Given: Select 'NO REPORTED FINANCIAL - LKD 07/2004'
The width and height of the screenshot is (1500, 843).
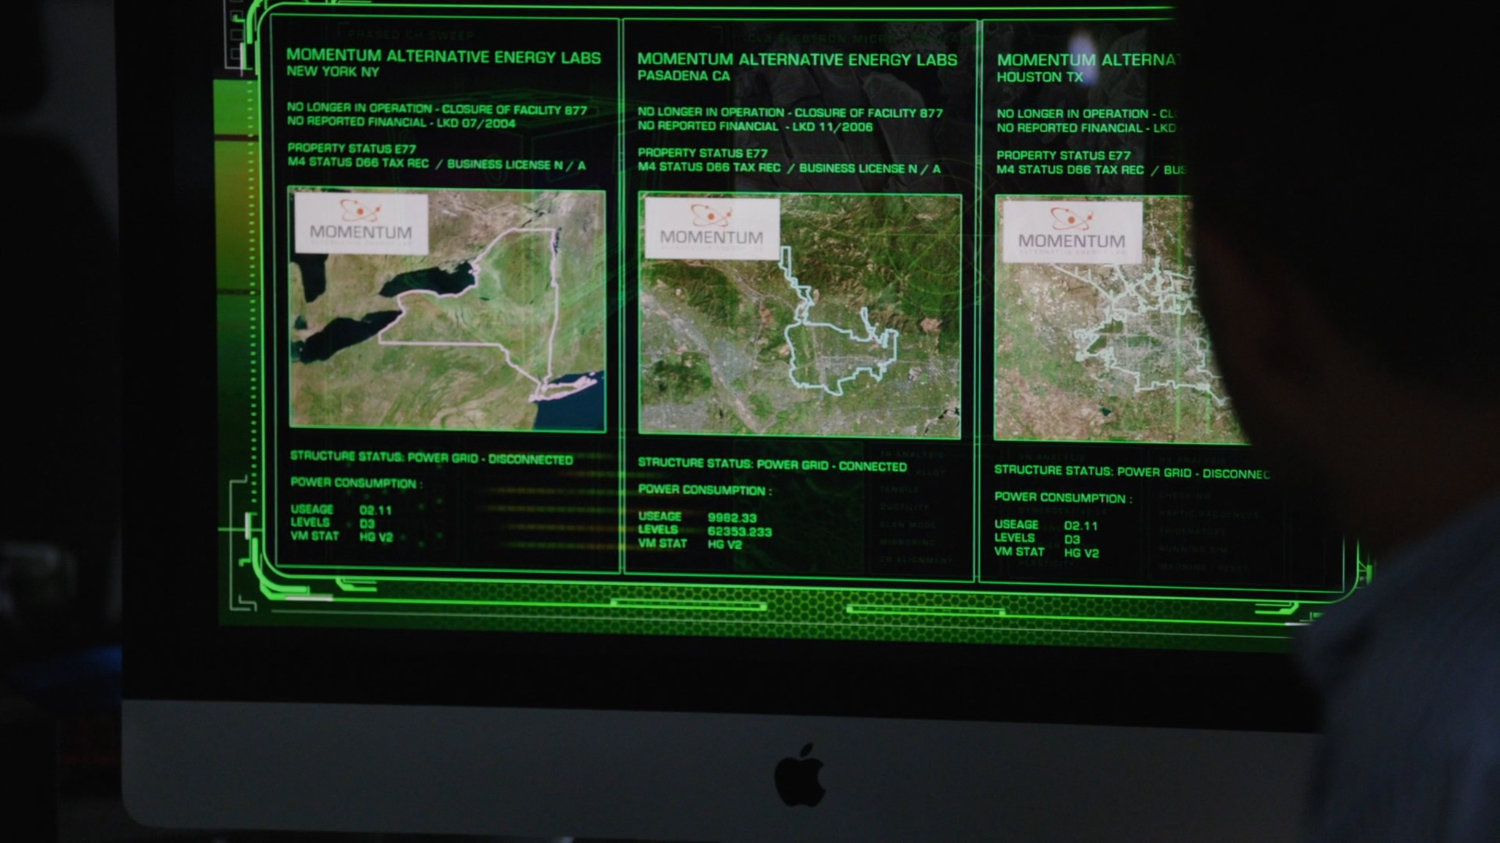Looking at the screenshot, I should [401, 122].
